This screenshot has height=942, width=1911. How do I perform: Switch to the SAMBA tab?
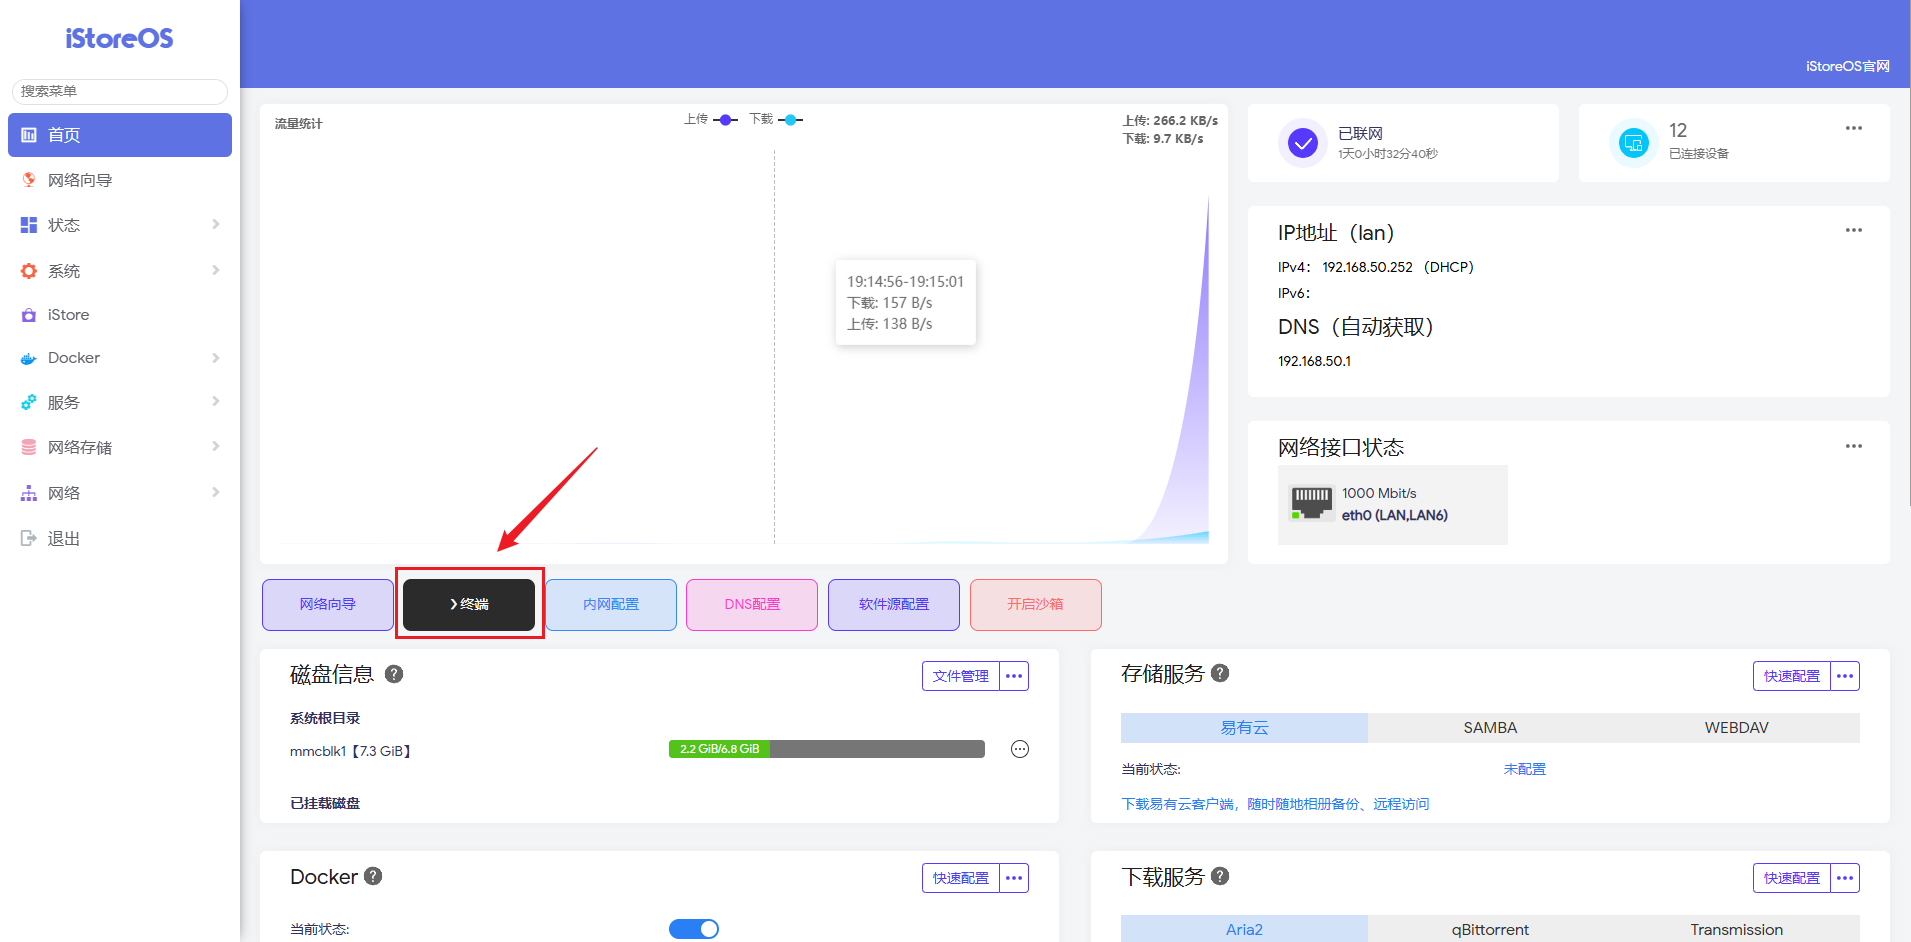[x=1490, y=728]
